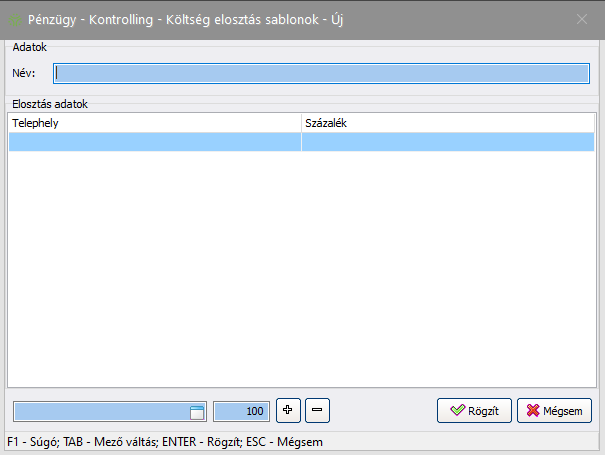Click the minus icon to remove row
The image size is (605, 455).
(x=317, y=410)
